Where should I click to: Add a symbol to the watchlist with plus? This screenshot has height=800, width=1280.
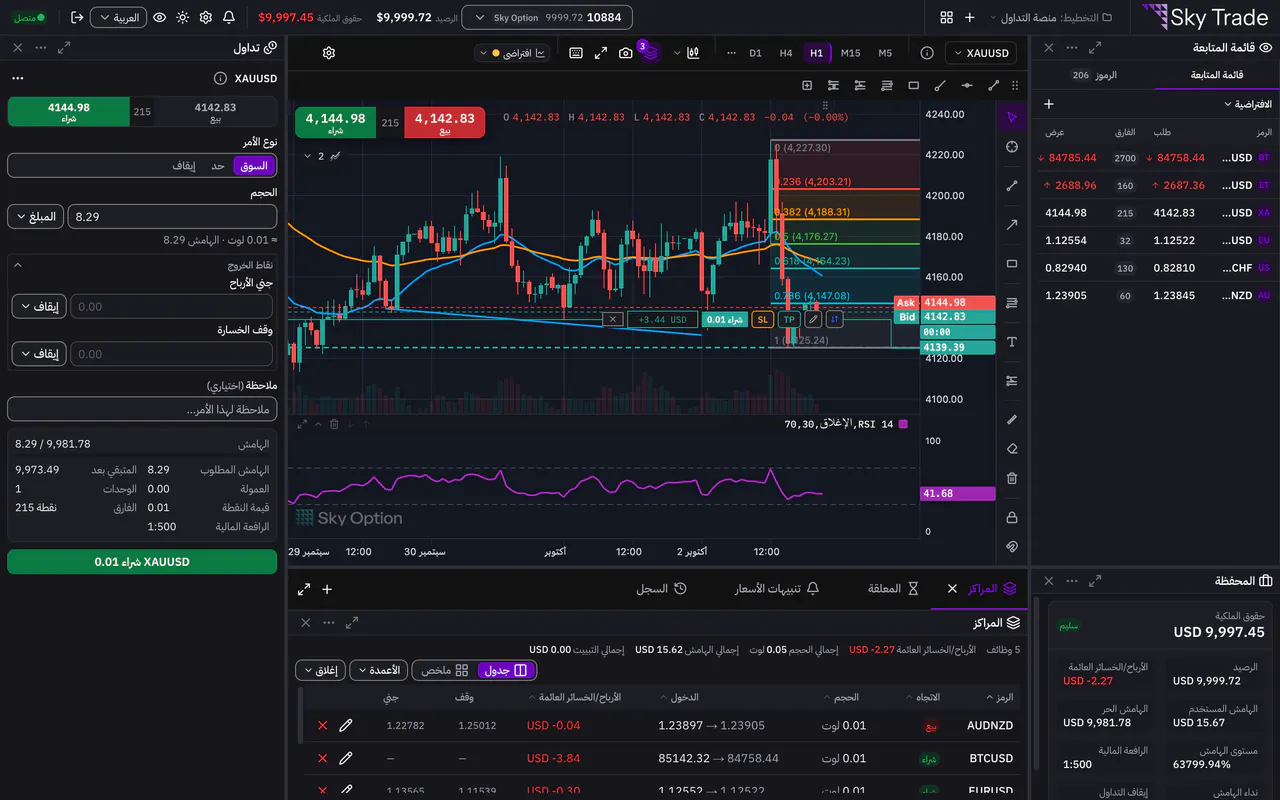(1048, 104)
